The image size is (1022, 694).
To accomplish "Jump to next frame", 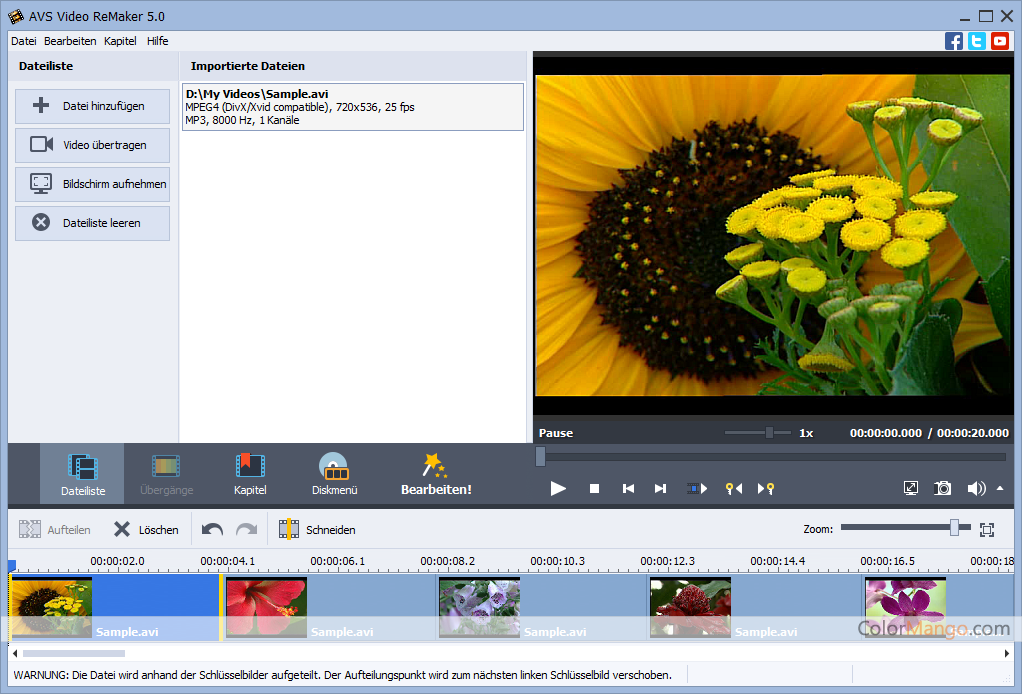I will click(x=660, y=488).
